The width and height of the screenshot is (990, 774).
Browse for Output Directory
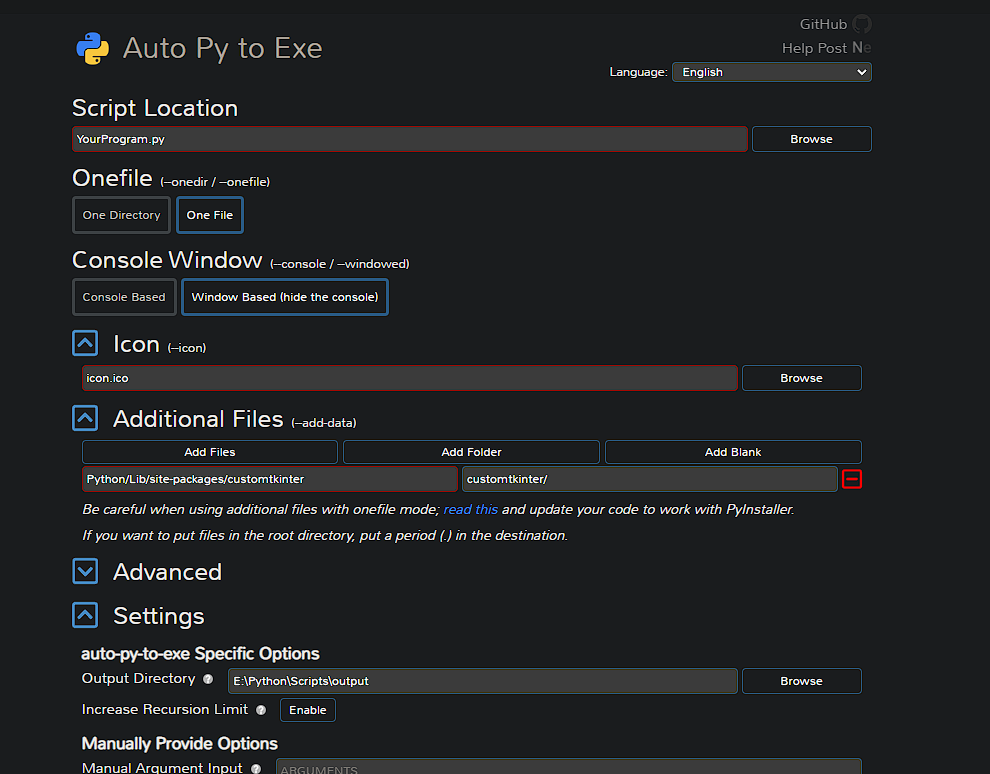point(801,681)
